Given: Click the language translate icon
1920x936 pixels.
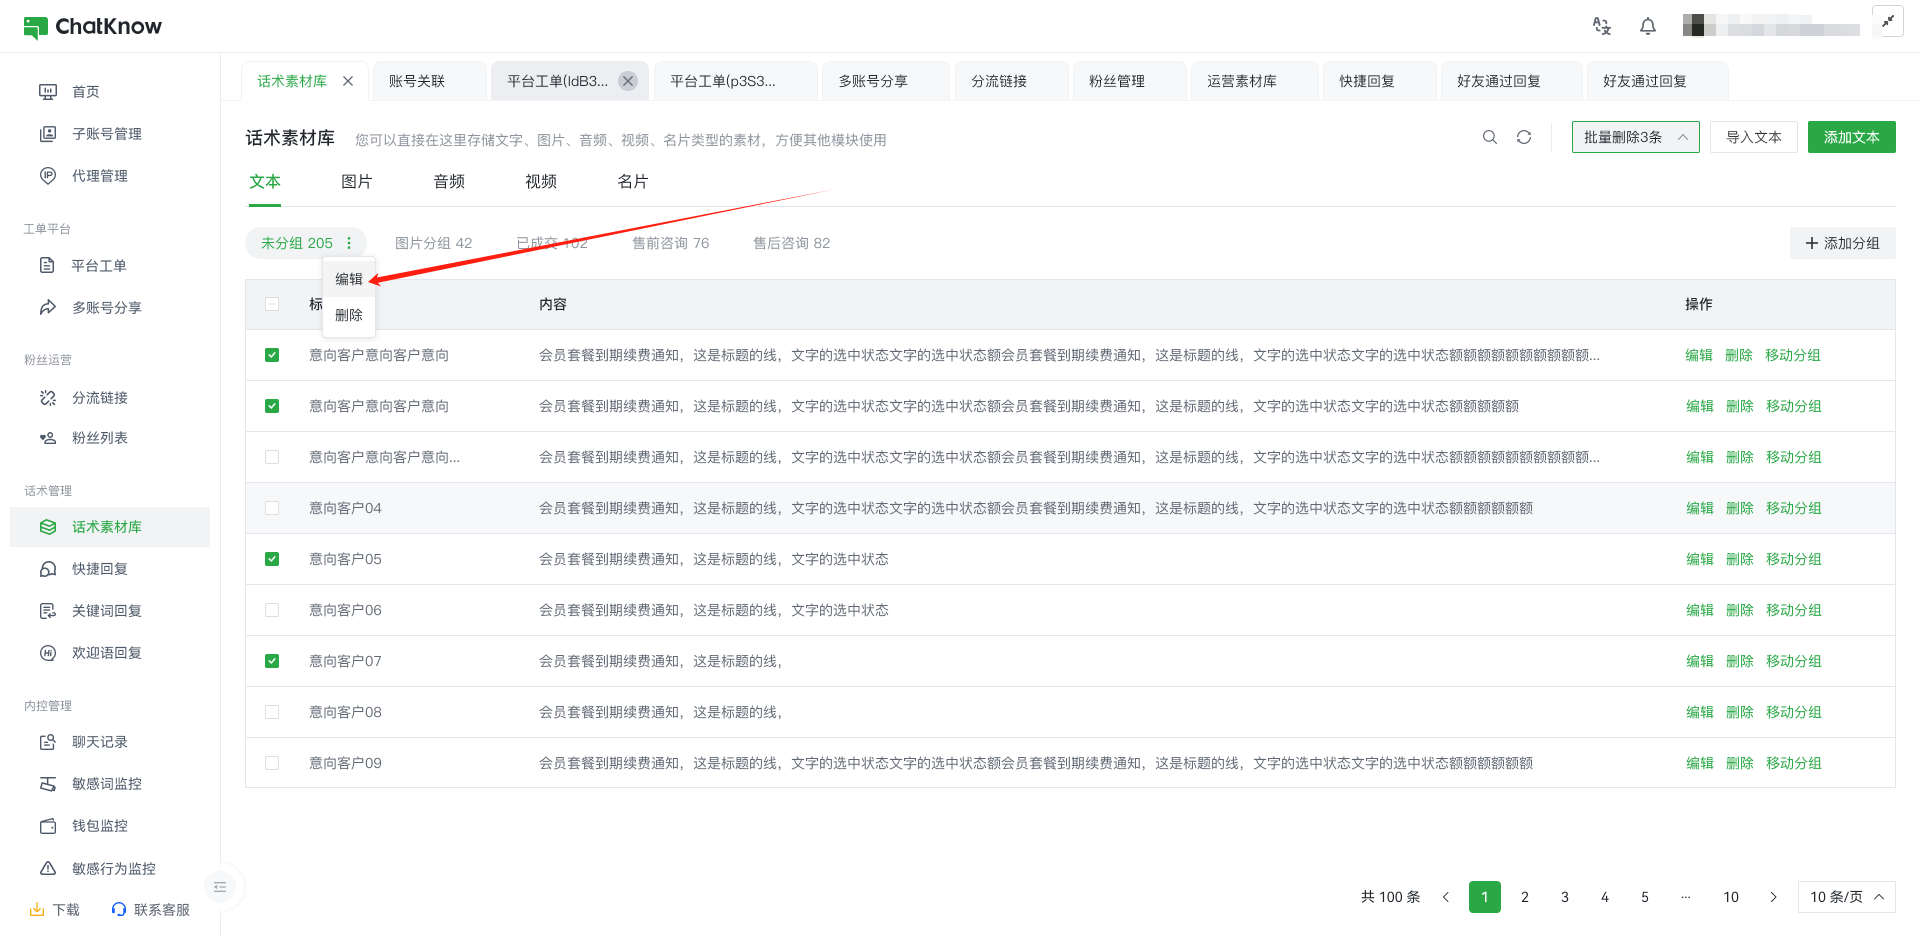Looking at the screenshot, I should [1602, 26].
